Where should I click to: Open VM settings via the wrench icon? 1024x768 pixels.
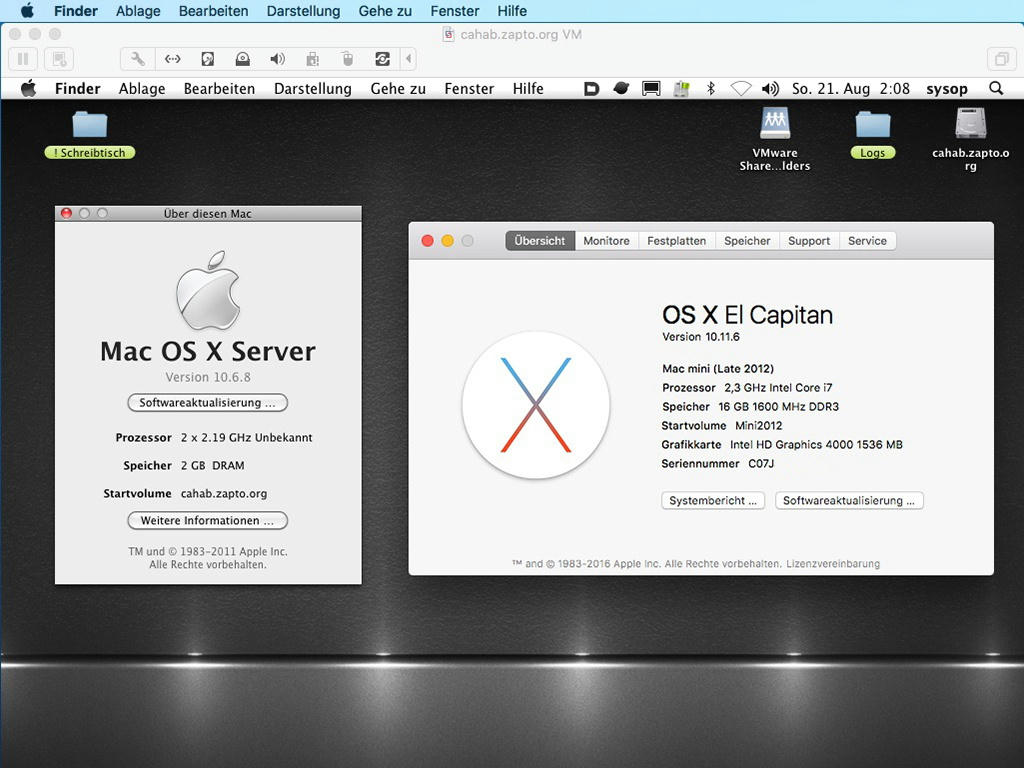point(138,59)
